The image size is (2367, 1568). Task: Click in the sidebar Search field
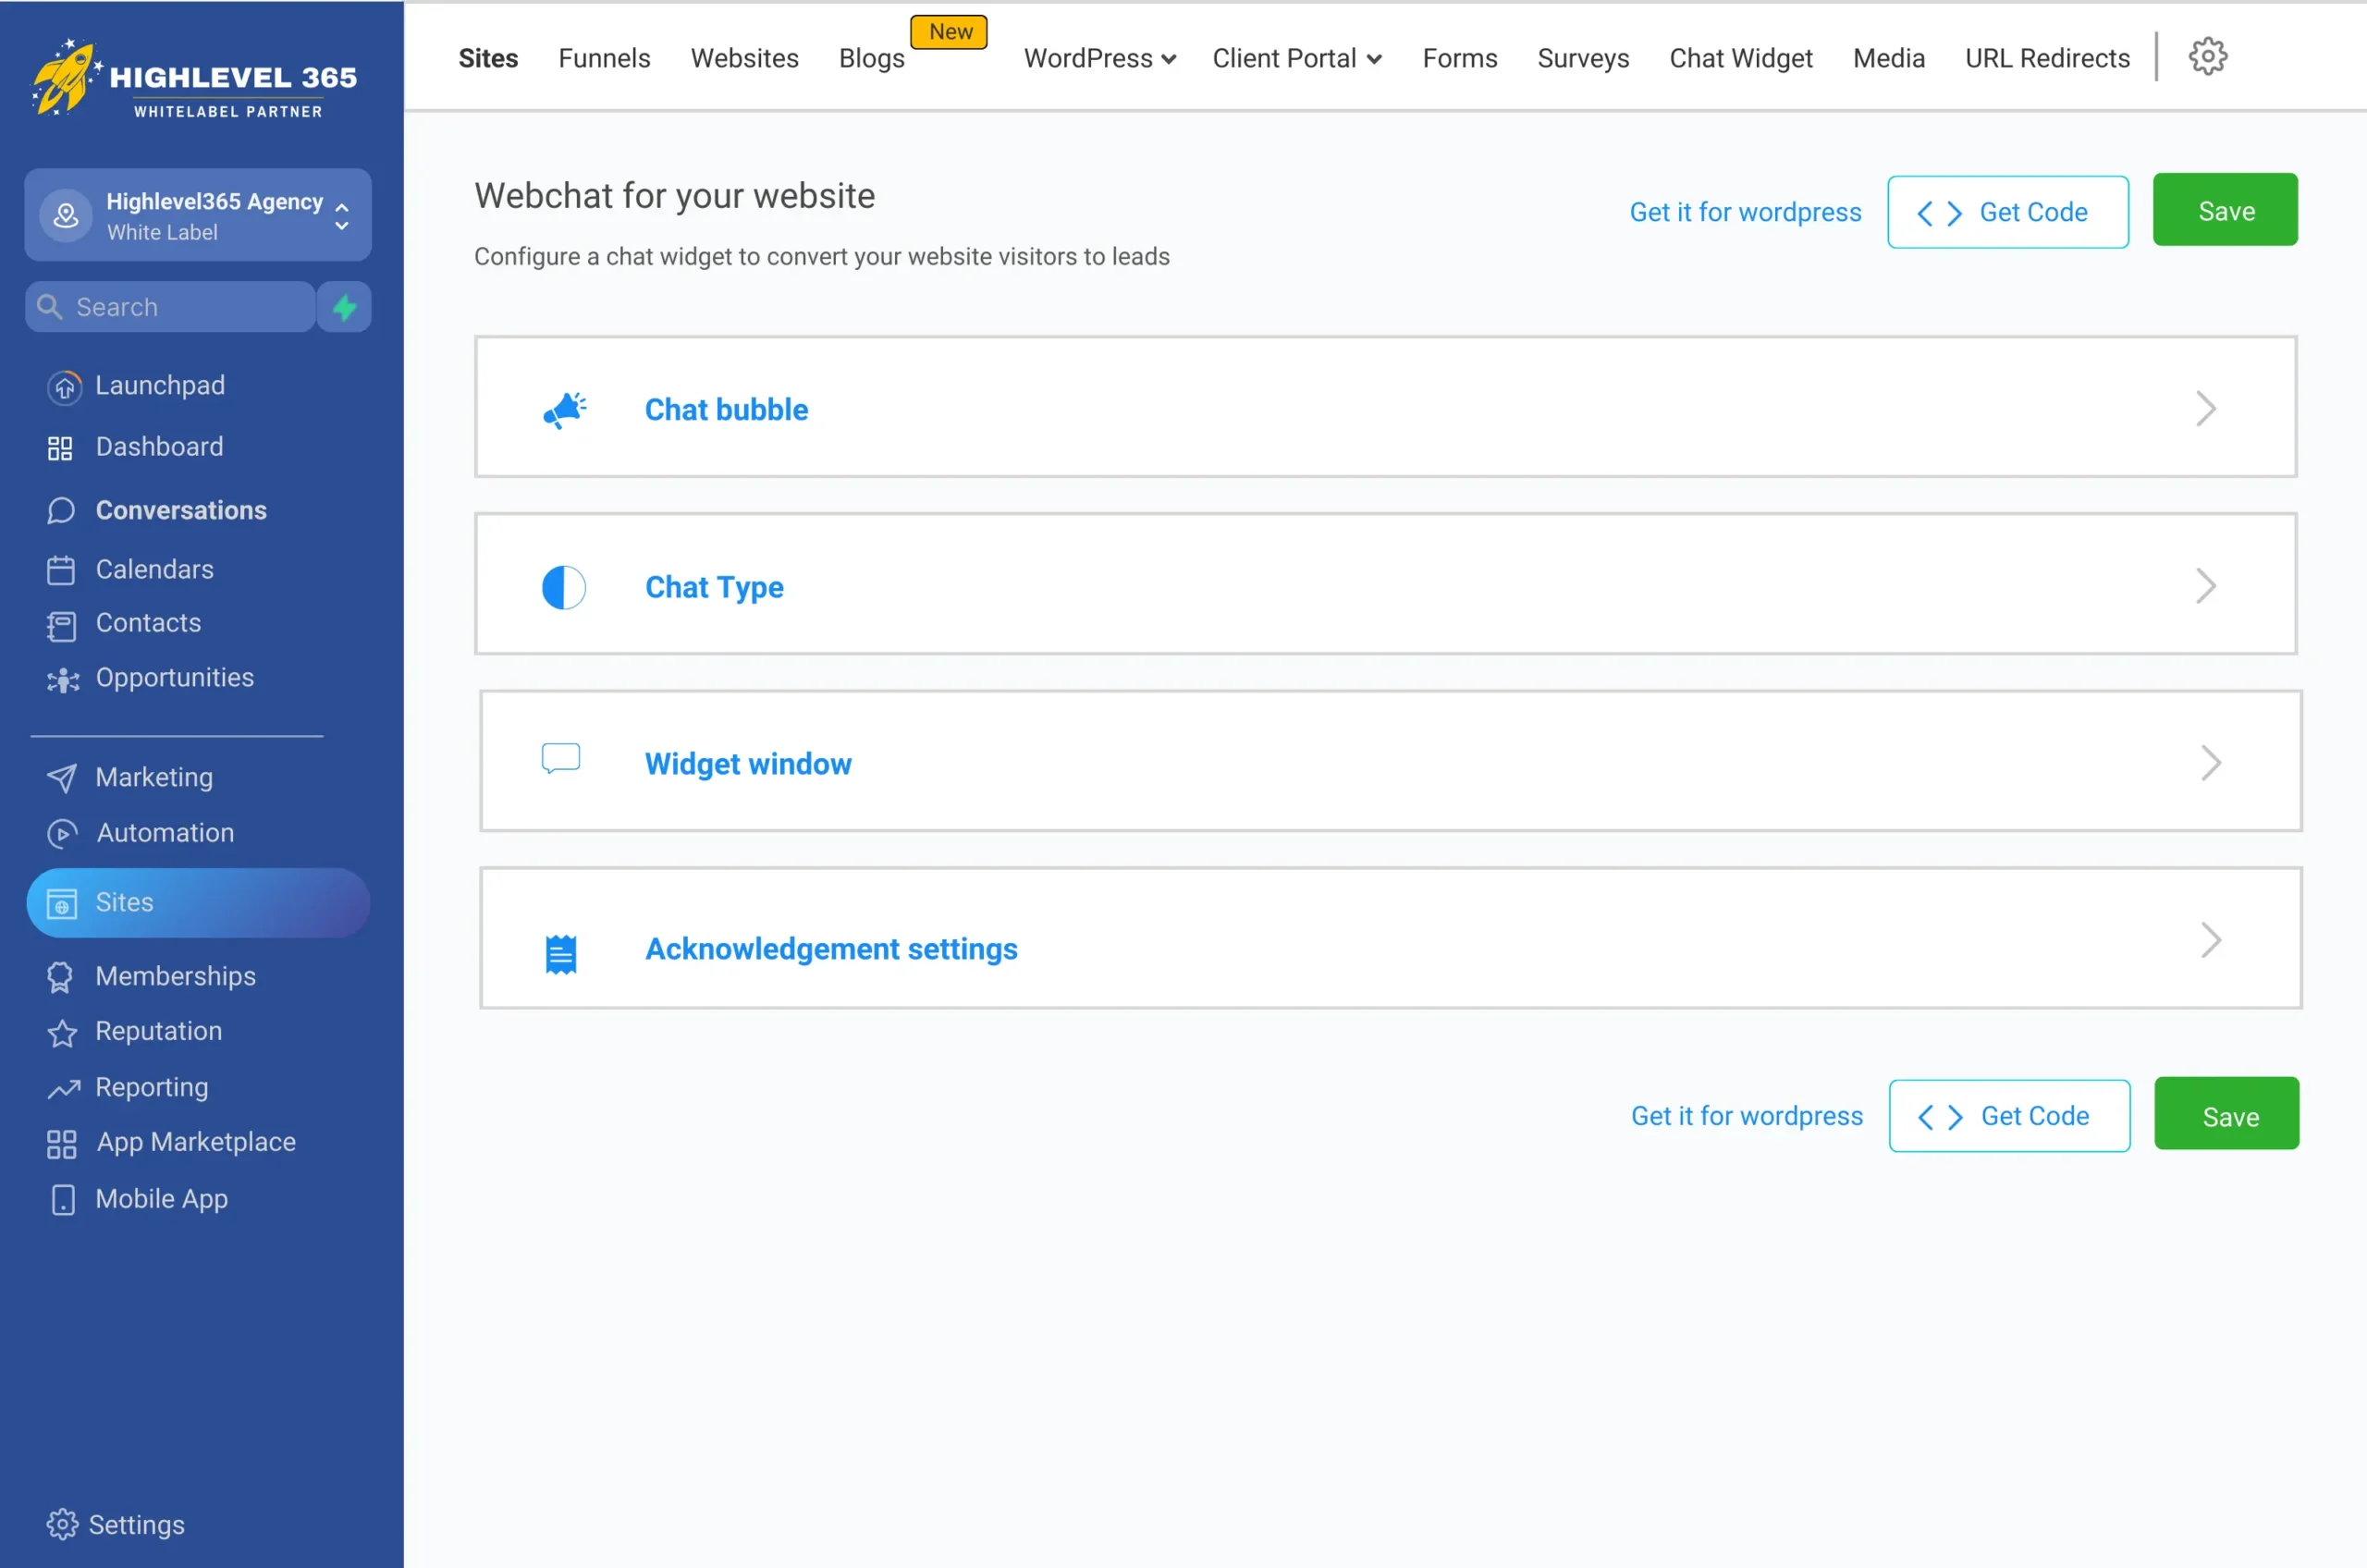180,307
